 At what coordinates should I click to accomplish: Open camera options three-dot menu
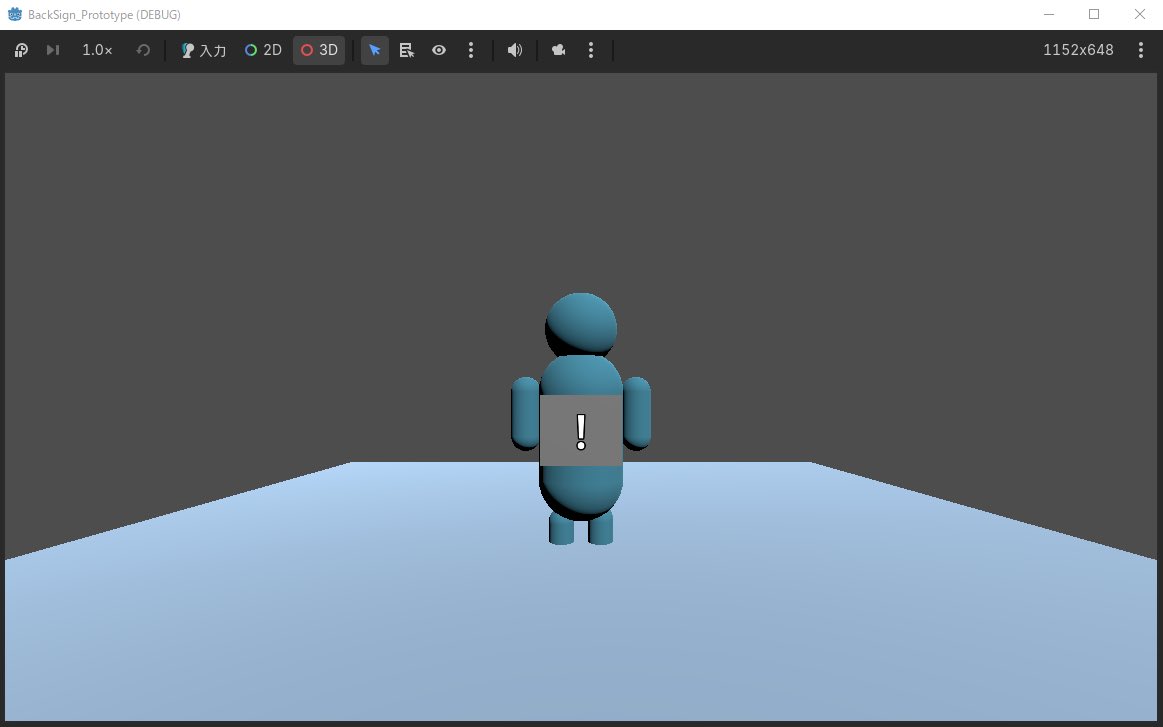[590, 50]
